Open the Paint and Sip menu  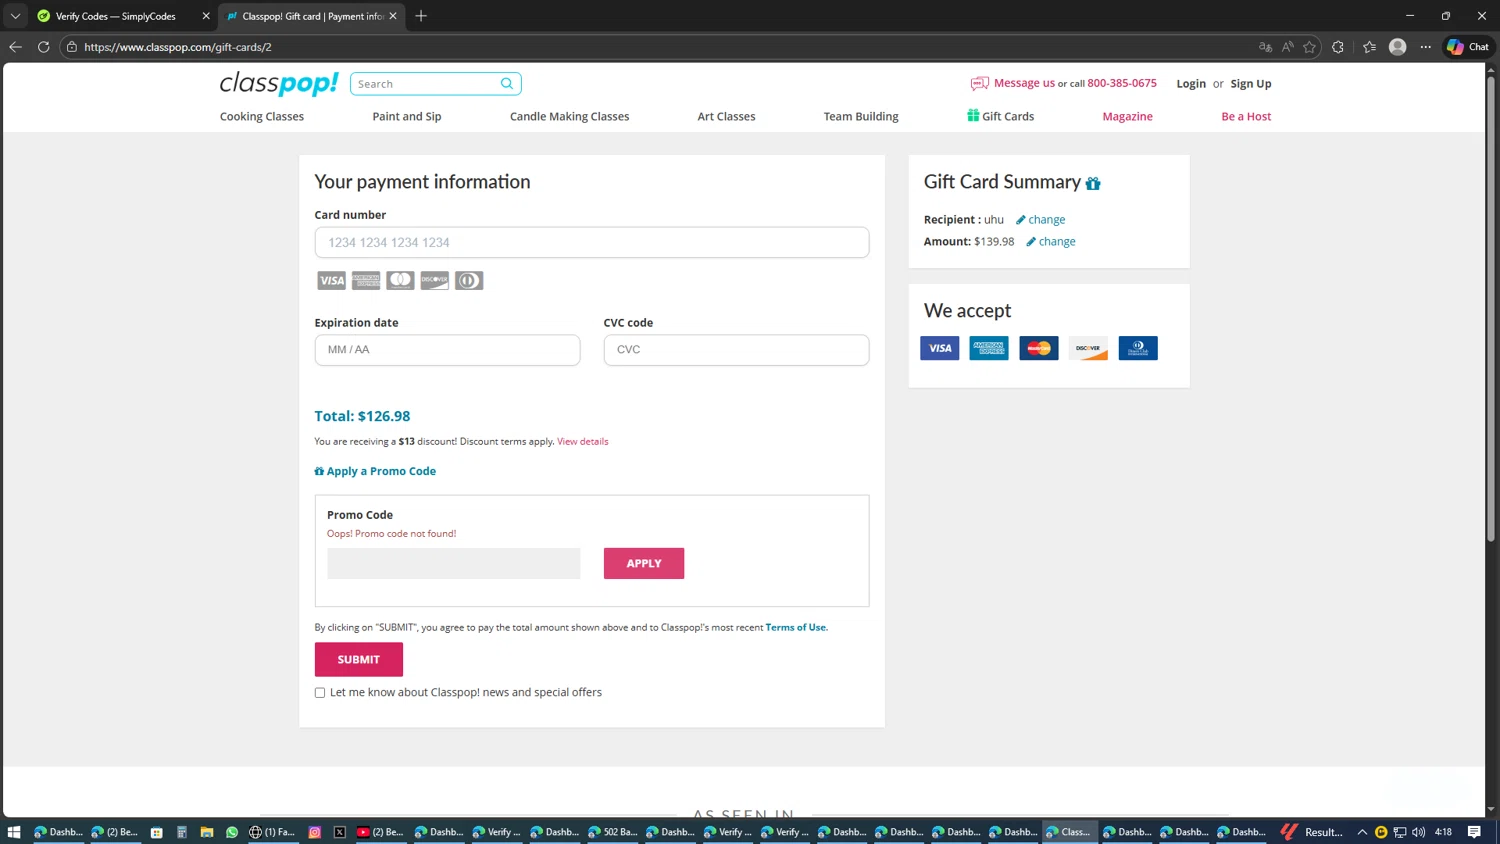click(x=407, y=117)
